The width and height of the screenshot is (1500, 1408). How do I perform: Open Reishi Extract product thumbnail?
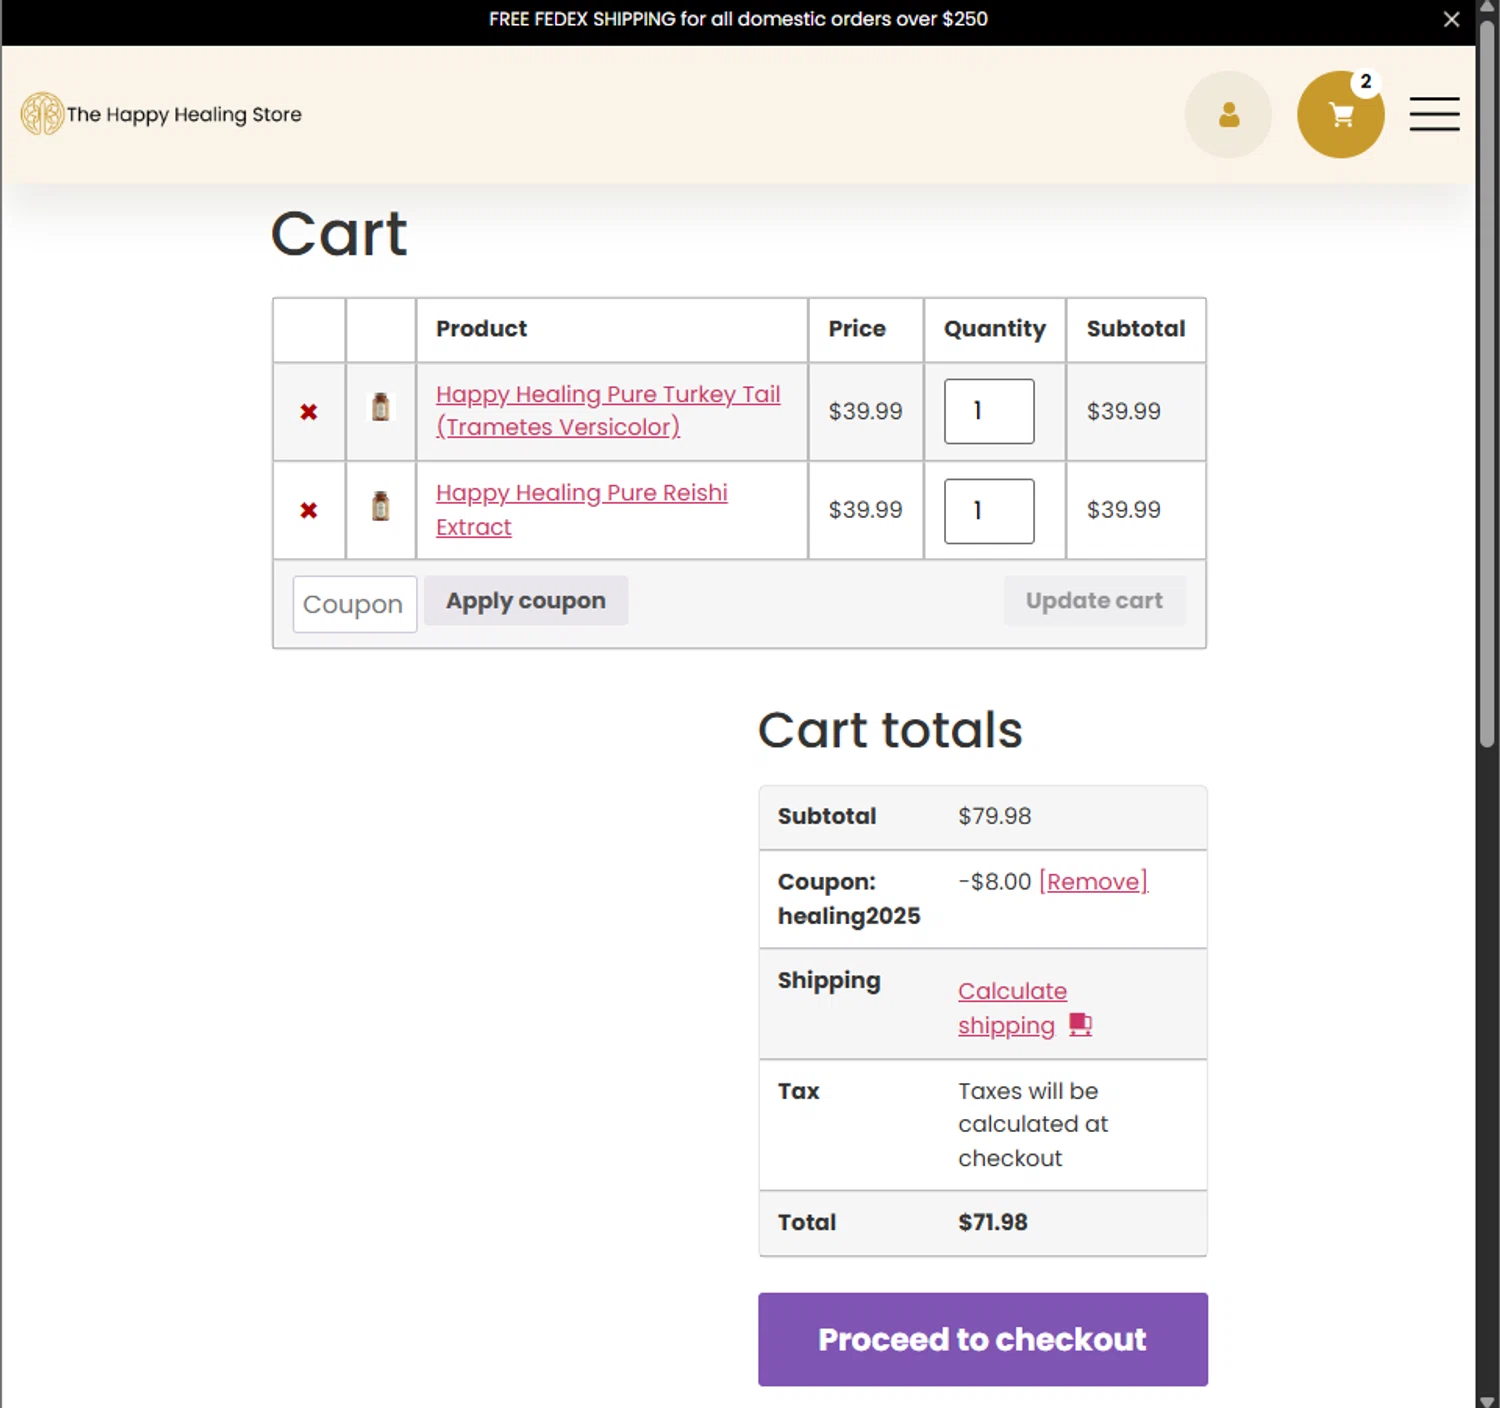(381, 506)
